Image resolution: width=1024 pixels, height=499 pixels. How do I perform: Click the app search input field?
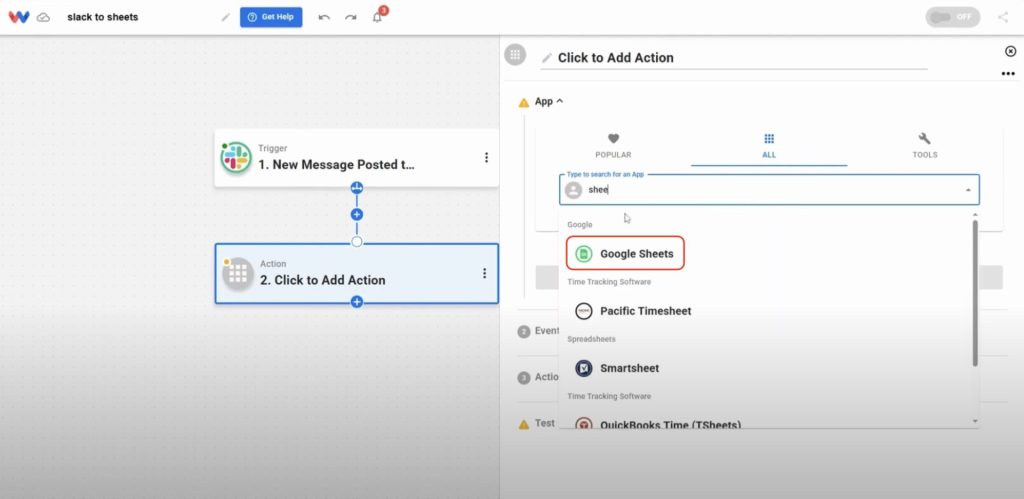tap(769, 190)
